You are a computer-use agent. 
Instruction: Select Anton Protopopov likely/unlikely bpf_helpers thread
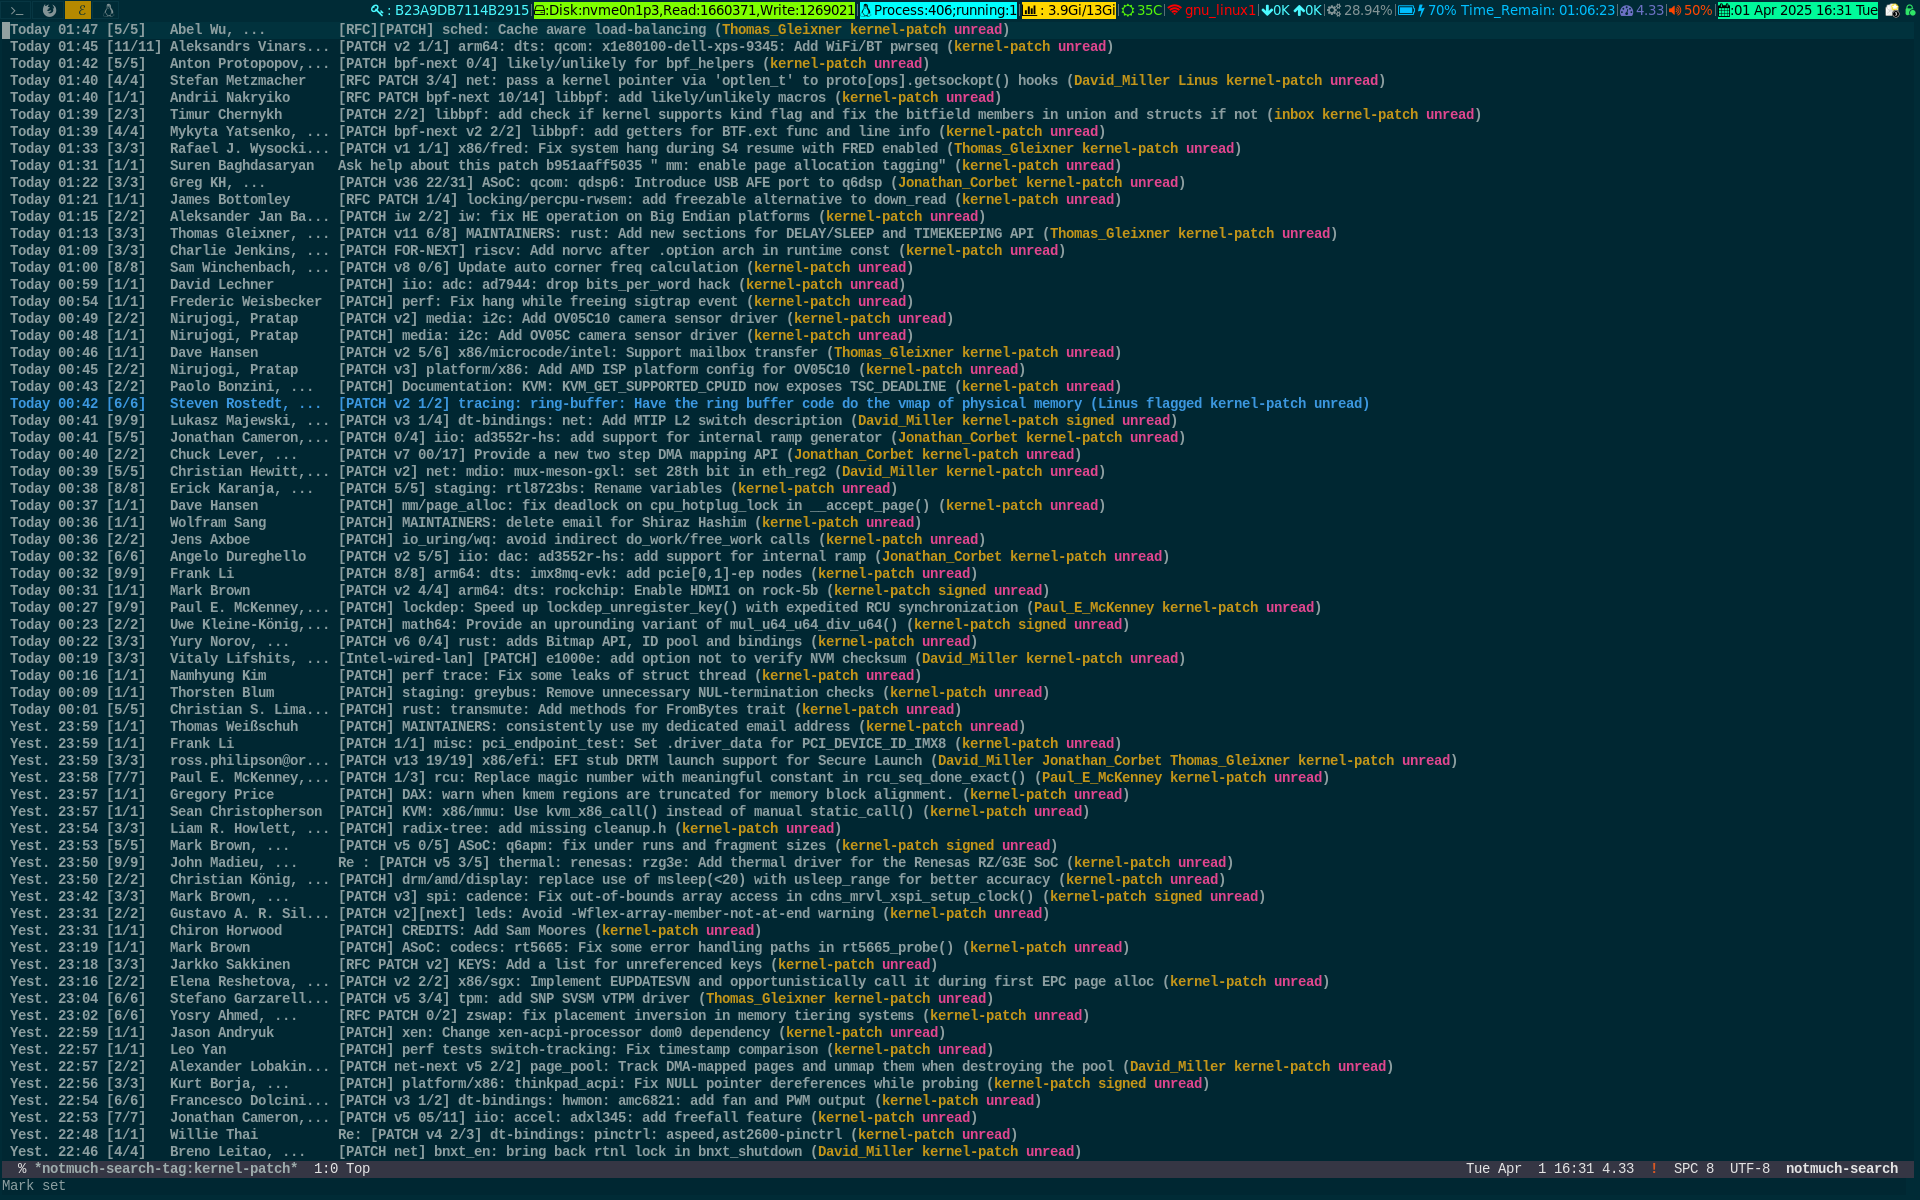tap(469, 63)
